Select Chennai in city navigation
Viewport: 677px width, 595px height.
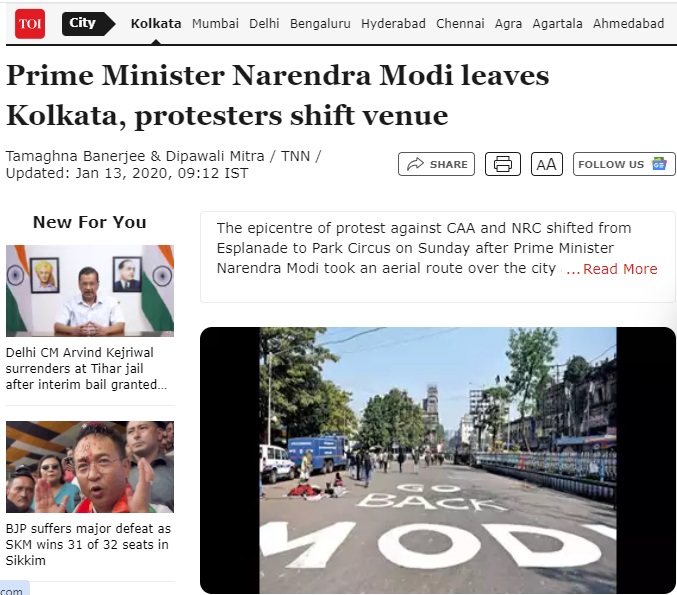[x=460, y=23]
